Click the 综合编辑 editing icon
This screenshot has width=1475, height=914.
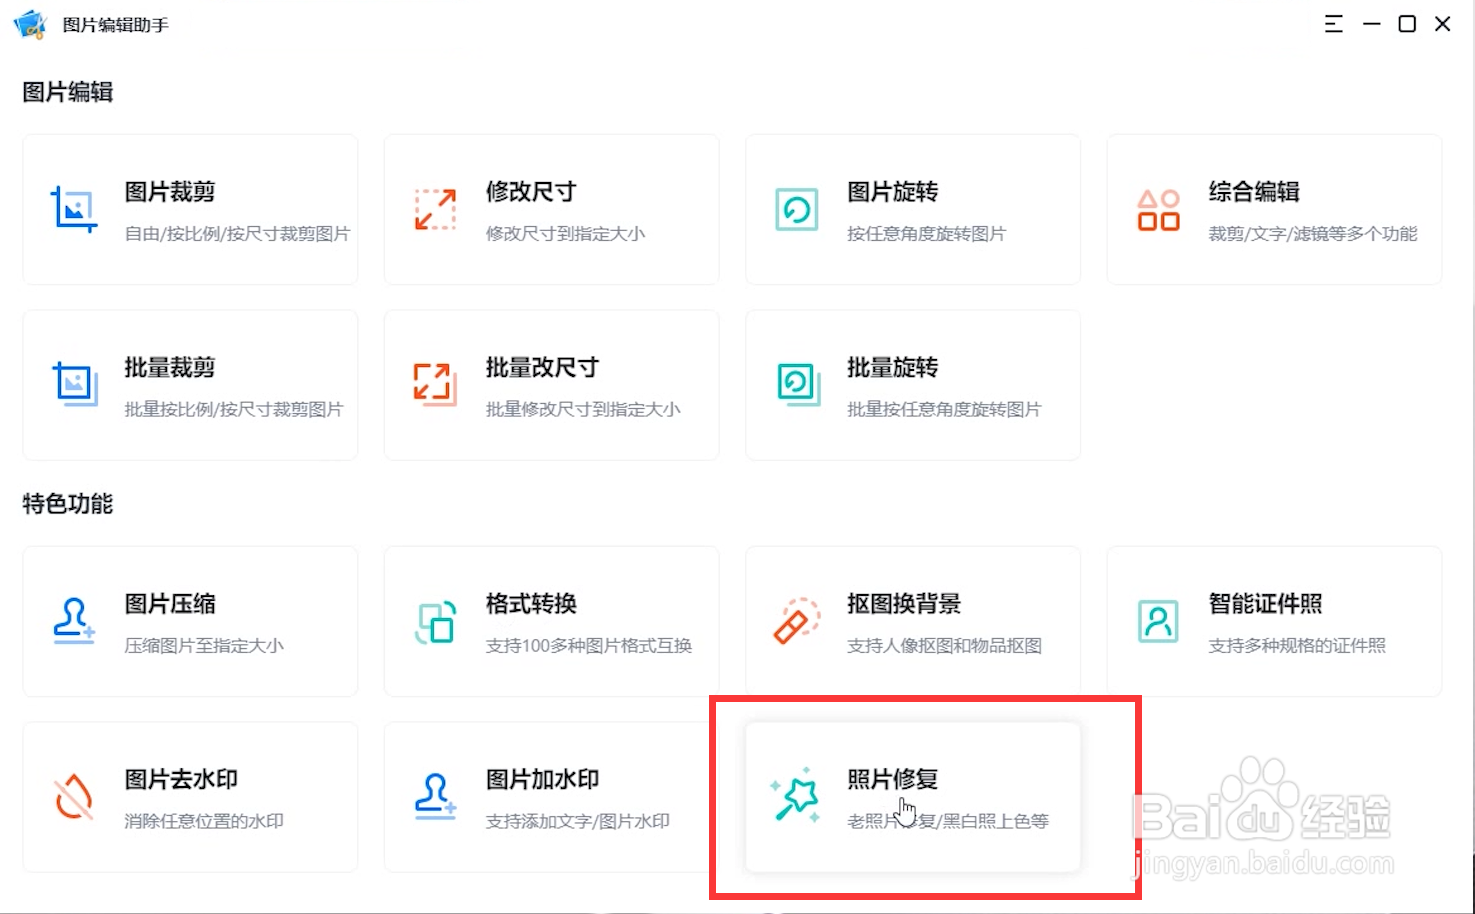[x=1158, y=209]
